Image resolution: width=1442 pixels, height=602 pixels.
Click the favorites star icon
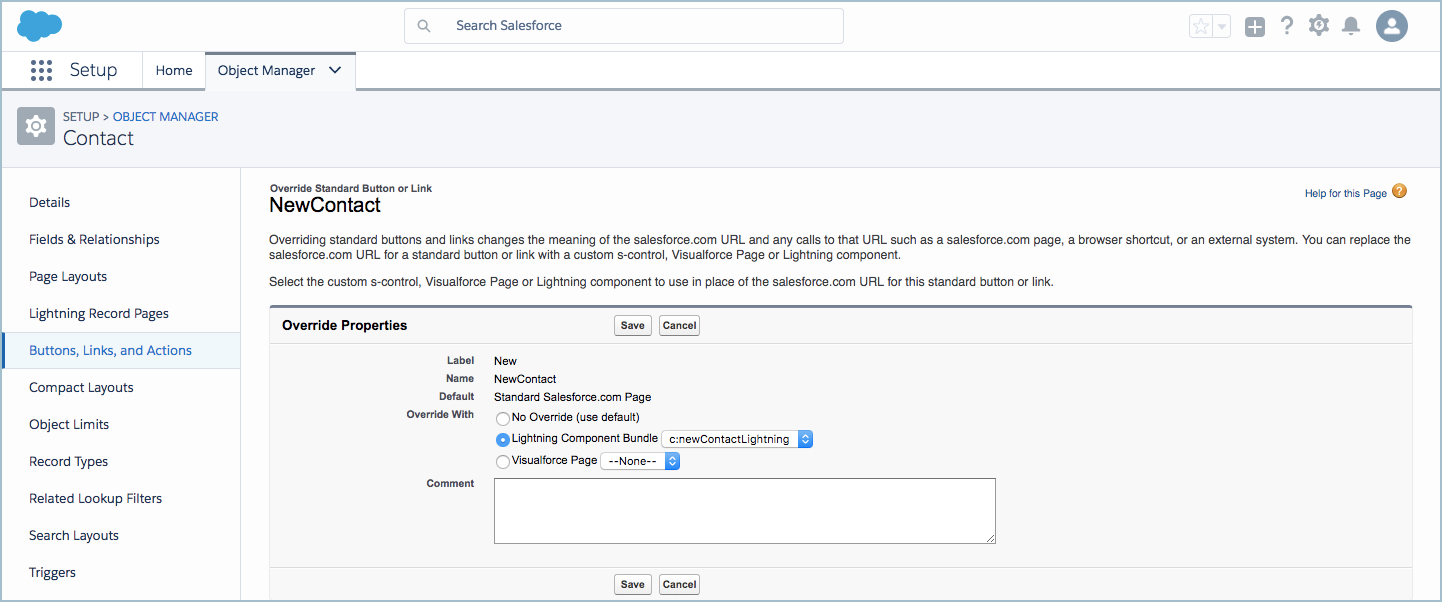click(1201, 27)
